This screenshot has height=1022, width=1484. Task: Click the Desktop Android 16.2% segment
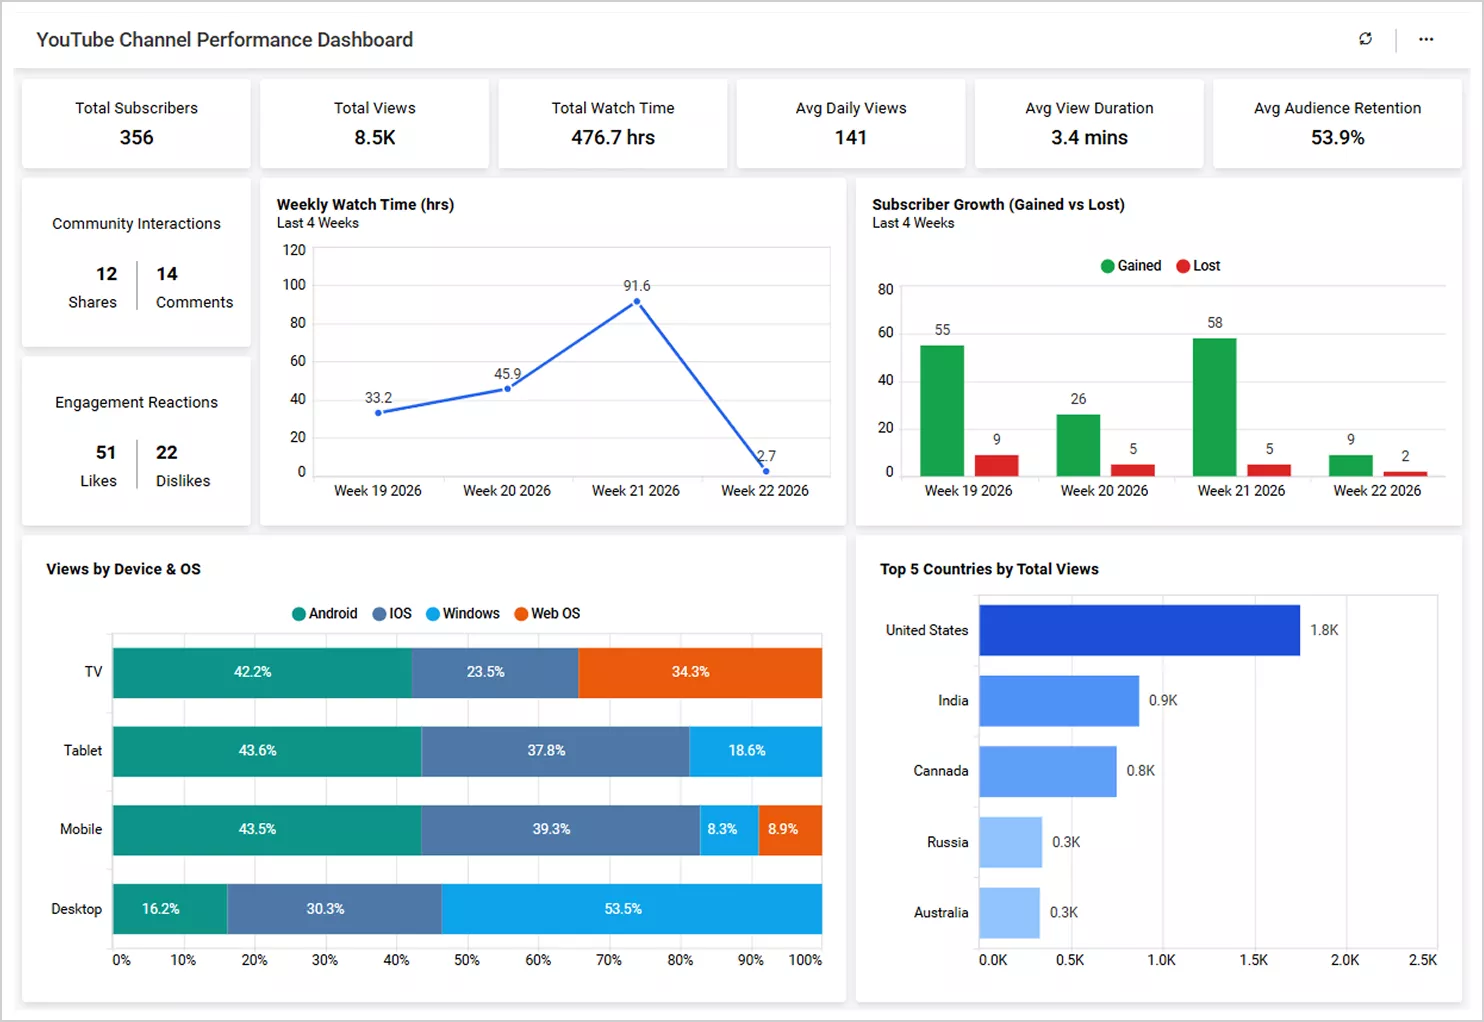170,909
